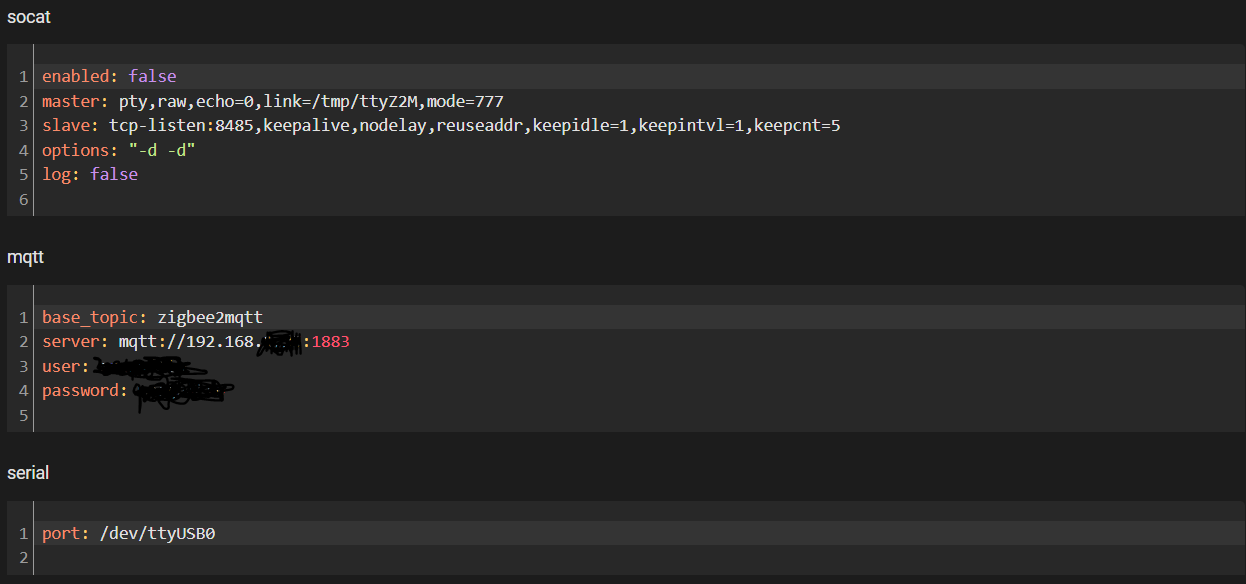The image size is (1246, 584).
Task: Place cursor on the socat master line
Action: 272,101
